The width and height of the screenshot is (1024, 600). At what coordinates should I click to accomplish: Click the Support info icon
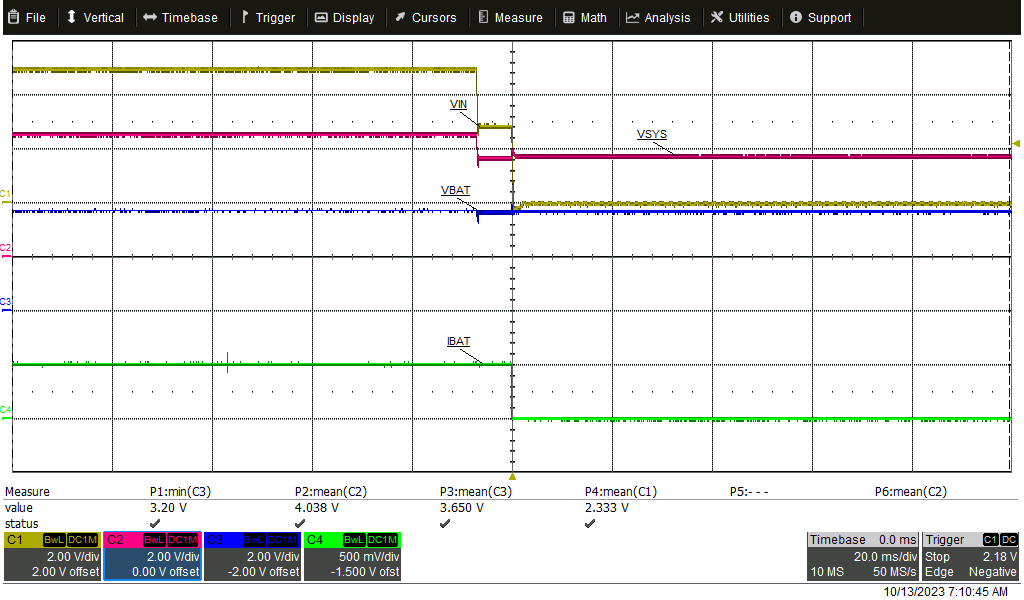[x=795, y=16]
